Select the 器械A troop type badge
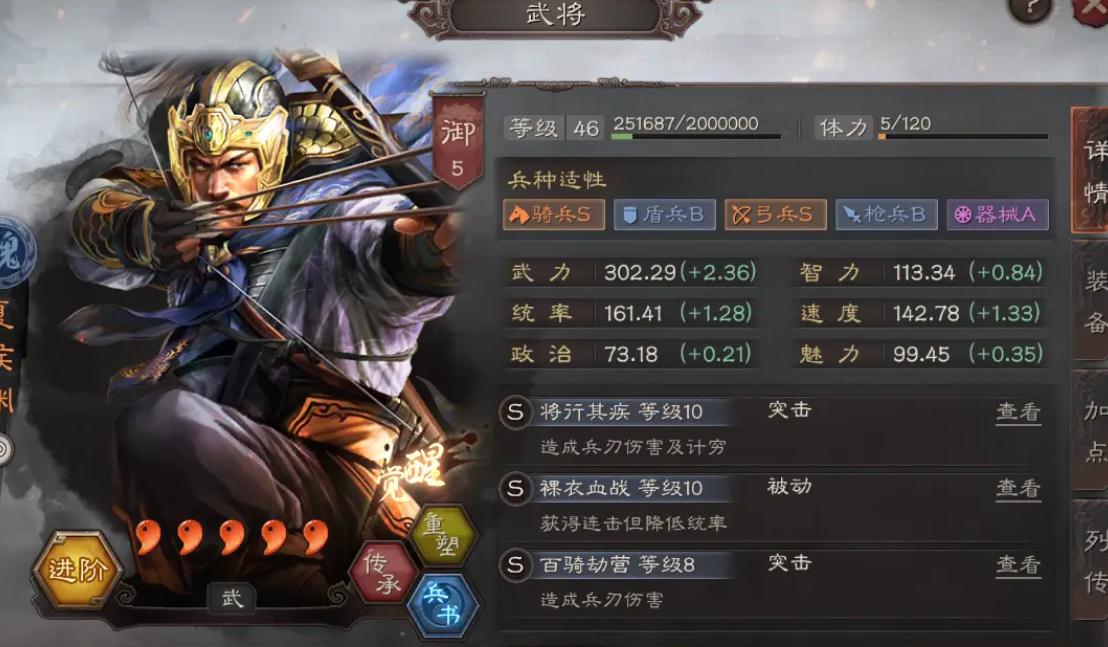Screen dimensions: 1108x647 point(997,215)
